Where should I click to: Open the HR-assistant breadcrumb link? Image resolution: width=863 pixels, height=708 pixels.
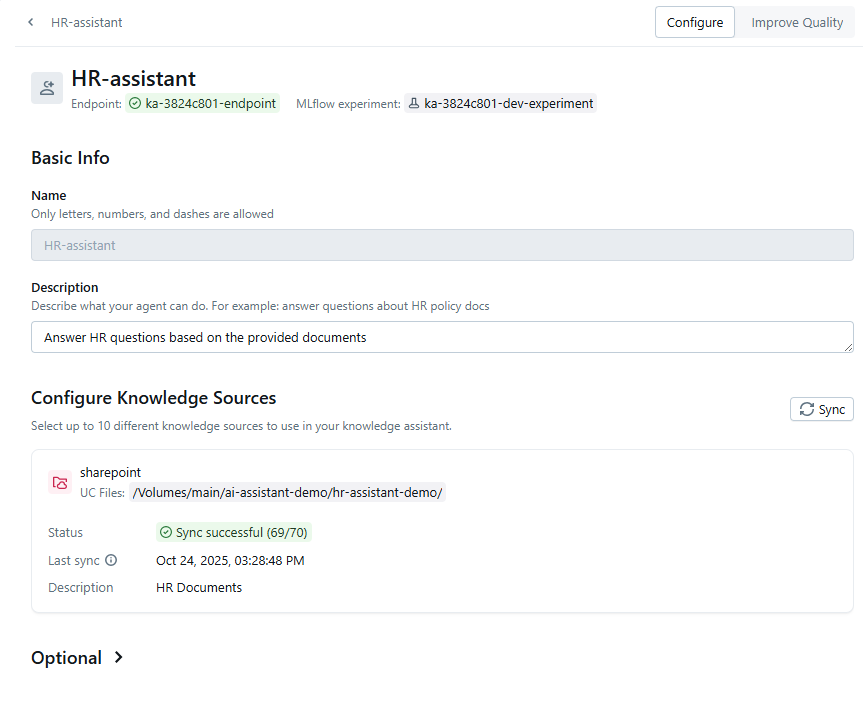coord(86,22)
